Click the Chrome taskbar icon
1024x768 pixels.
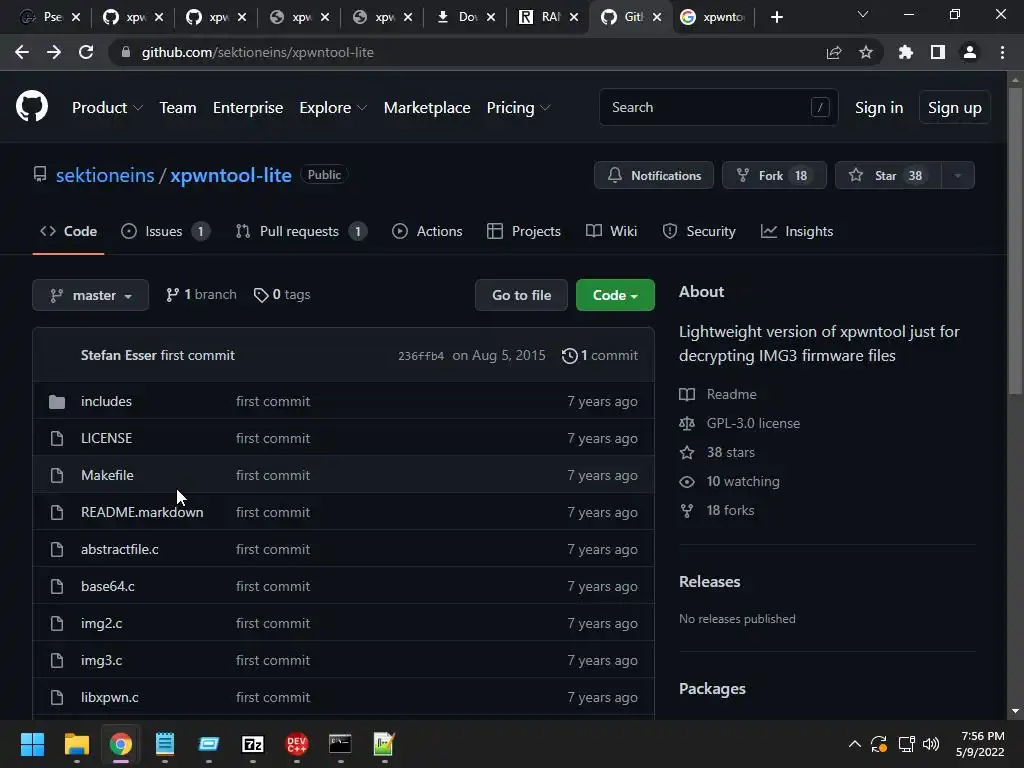point(121,744)
